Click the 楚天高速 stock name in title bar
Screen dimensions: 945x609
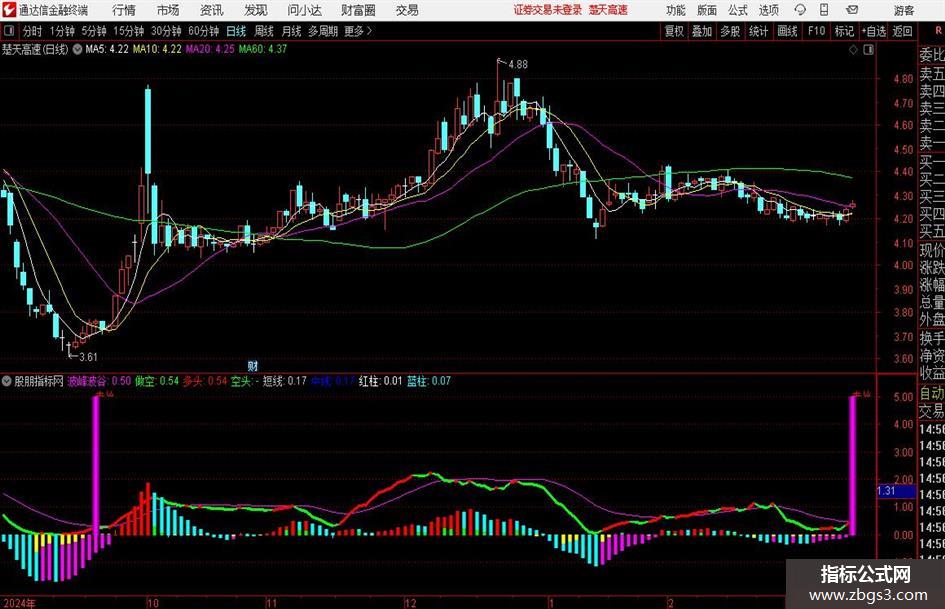[609, 10]
